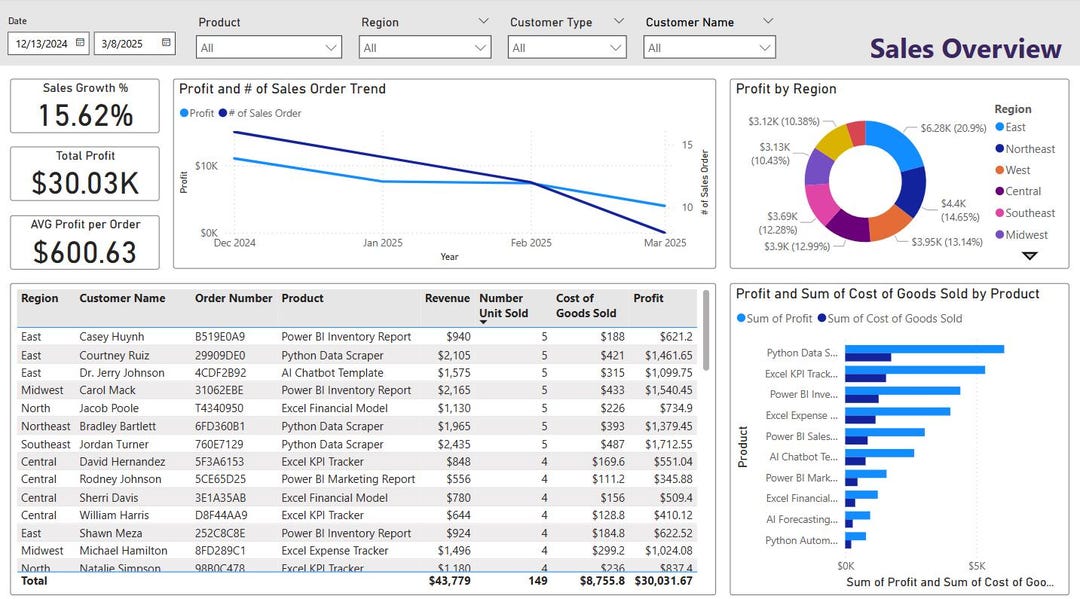Sort table by Region column header

point(39,298)
